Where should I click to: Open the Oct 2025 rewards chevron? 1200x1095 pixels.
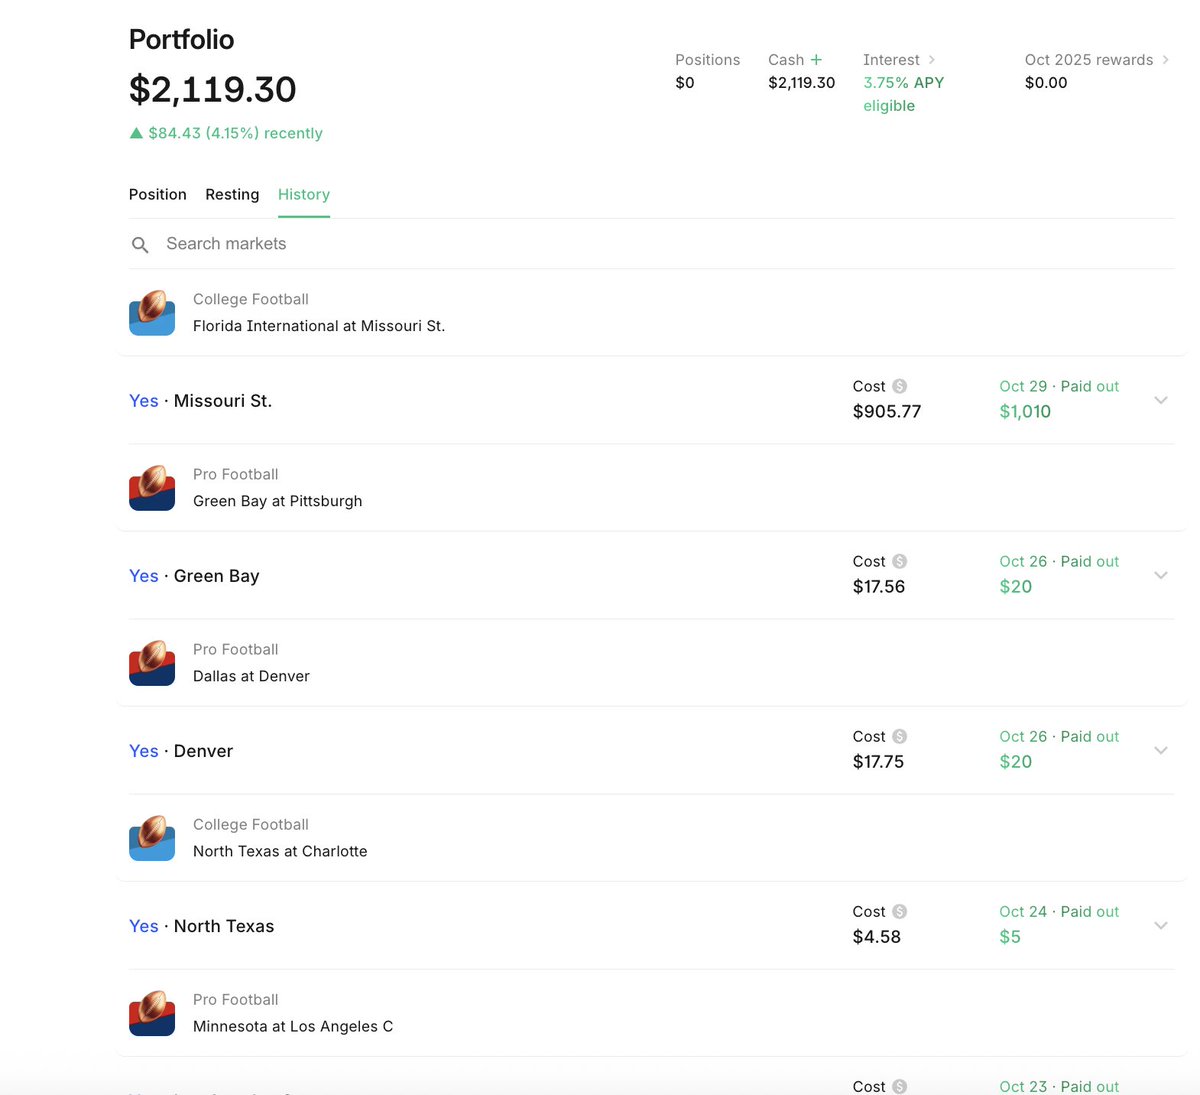click(x=1165, y=60)
